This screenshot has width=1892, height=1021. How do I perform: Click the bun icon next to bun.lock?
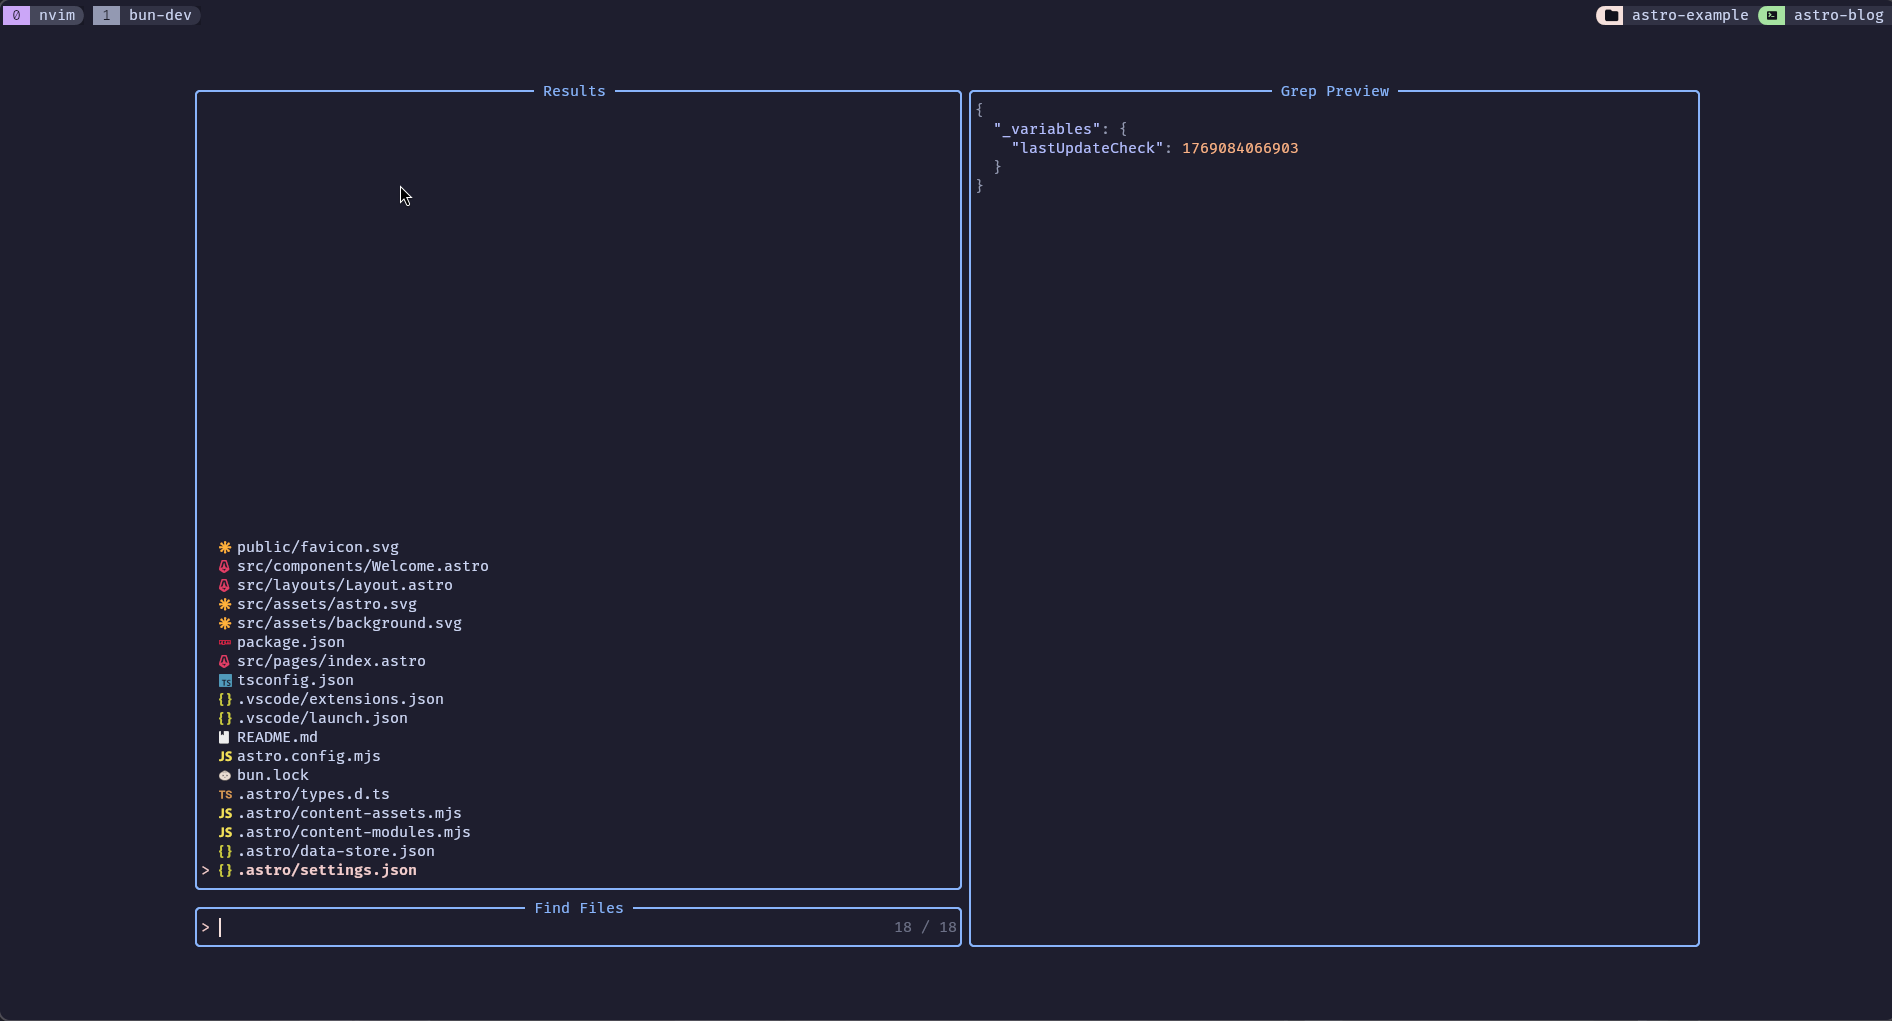tap(225, 775)
